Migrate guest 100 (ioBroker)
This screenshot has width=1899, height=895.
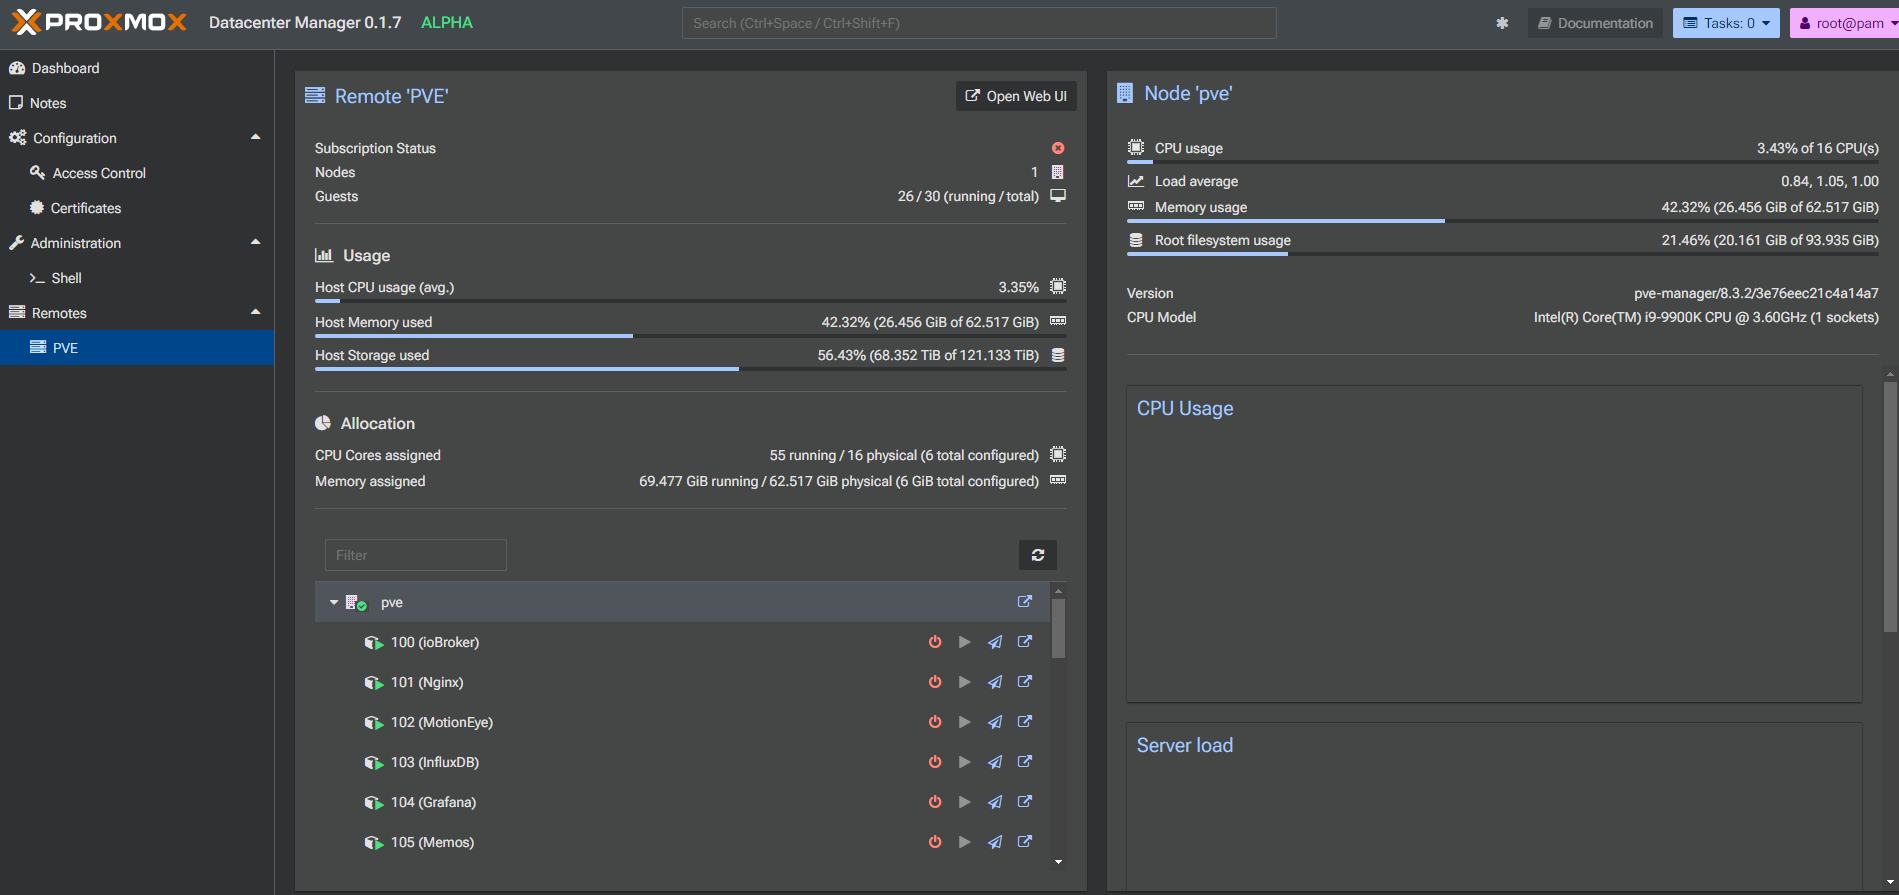tap(995, 642)
